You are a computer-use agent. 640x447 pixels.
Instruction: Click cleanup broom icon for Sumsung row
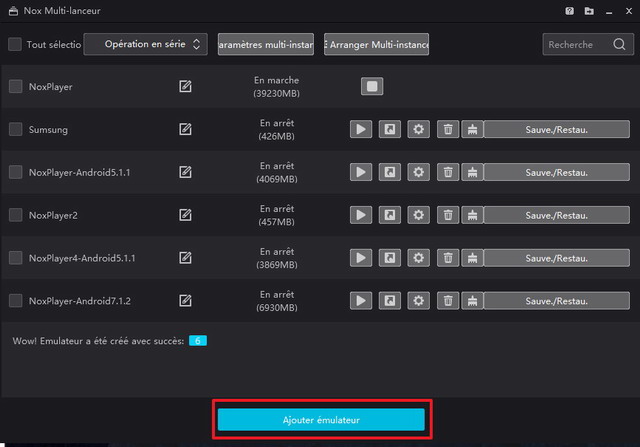473,129
